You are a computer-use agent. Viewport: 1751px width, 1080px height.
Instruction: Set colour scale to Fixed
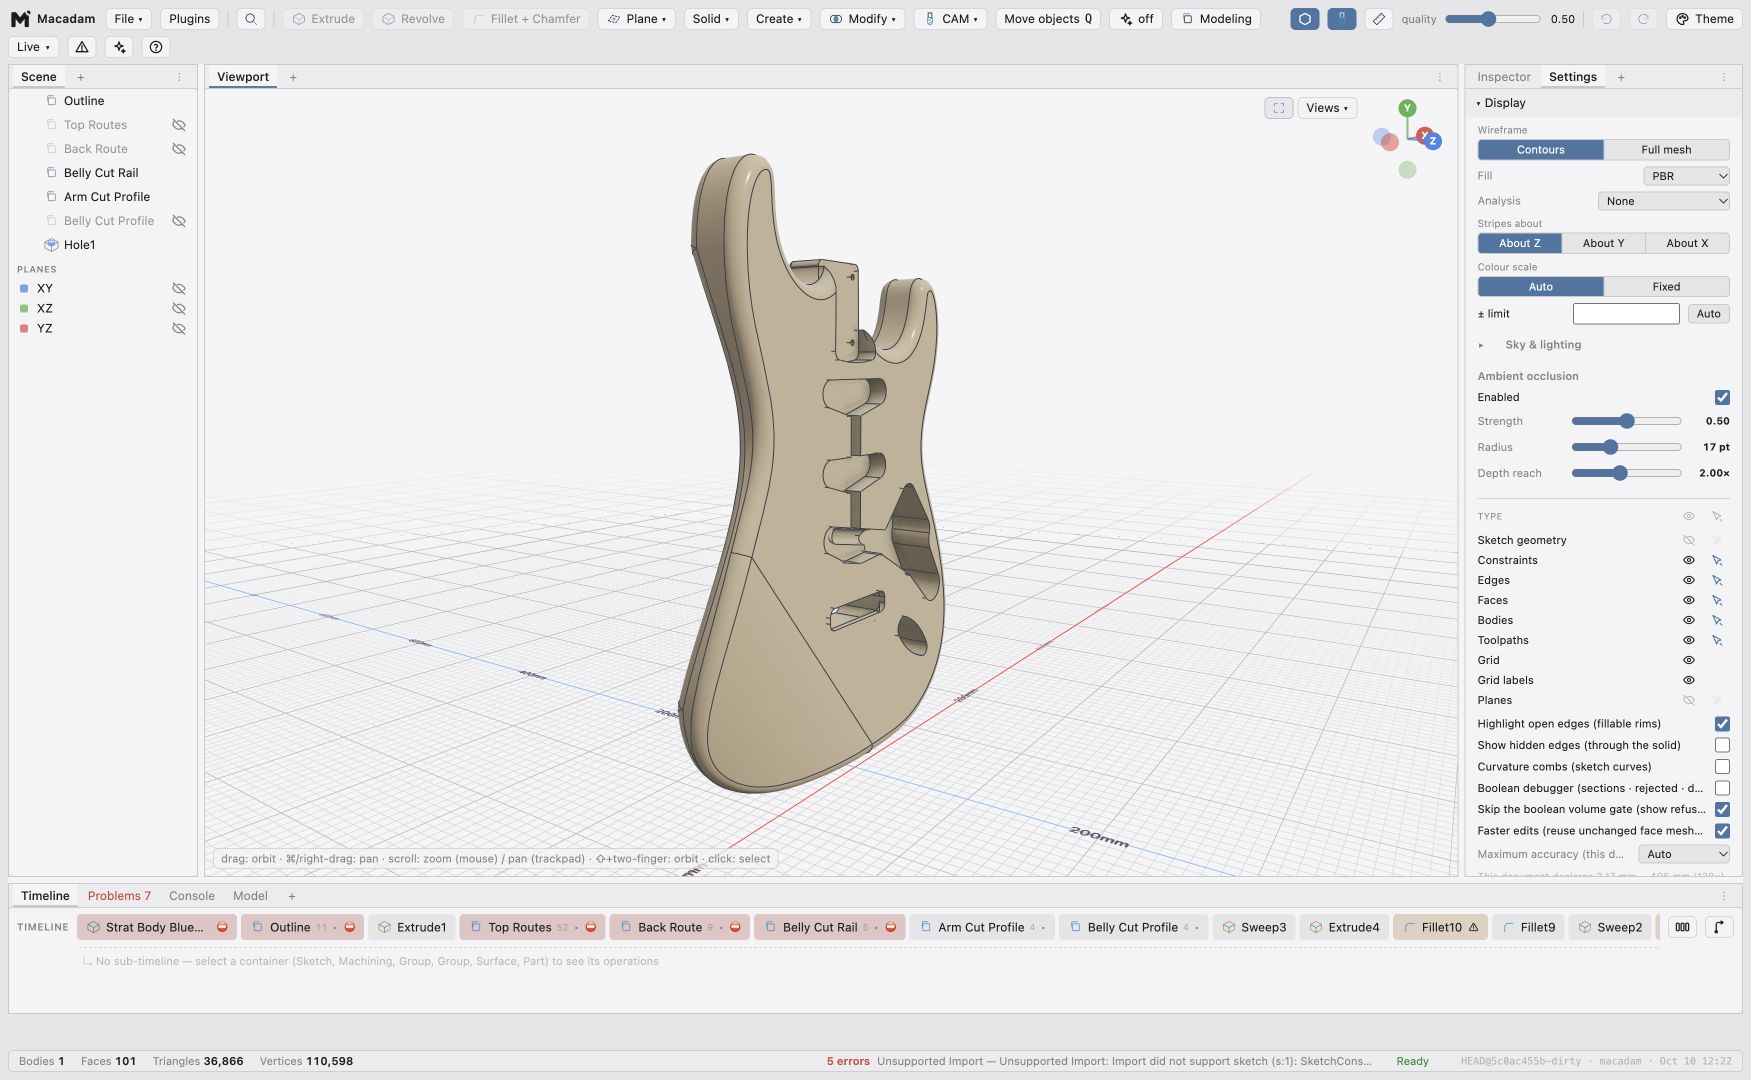[x=1666, y=287]
